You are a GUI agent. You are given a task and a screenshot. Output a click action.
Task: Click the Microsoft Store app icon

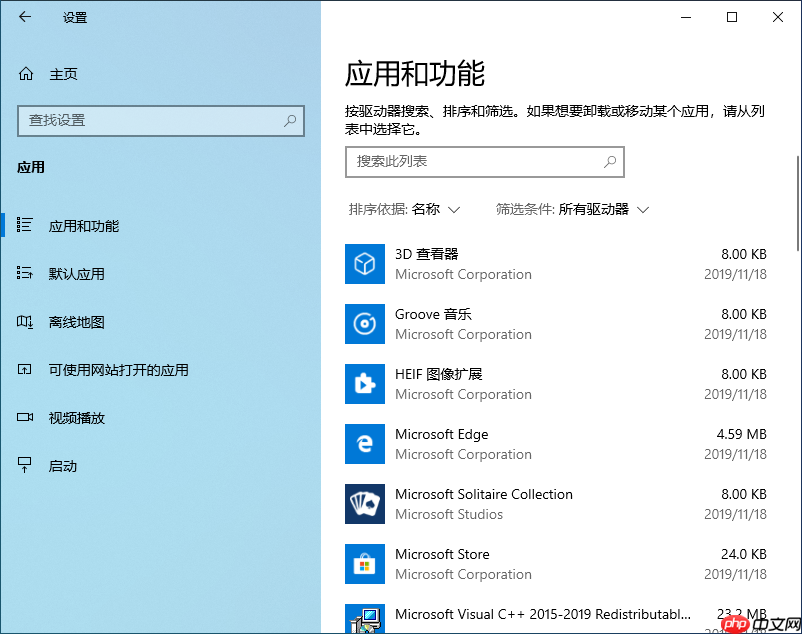click(365, 564)
